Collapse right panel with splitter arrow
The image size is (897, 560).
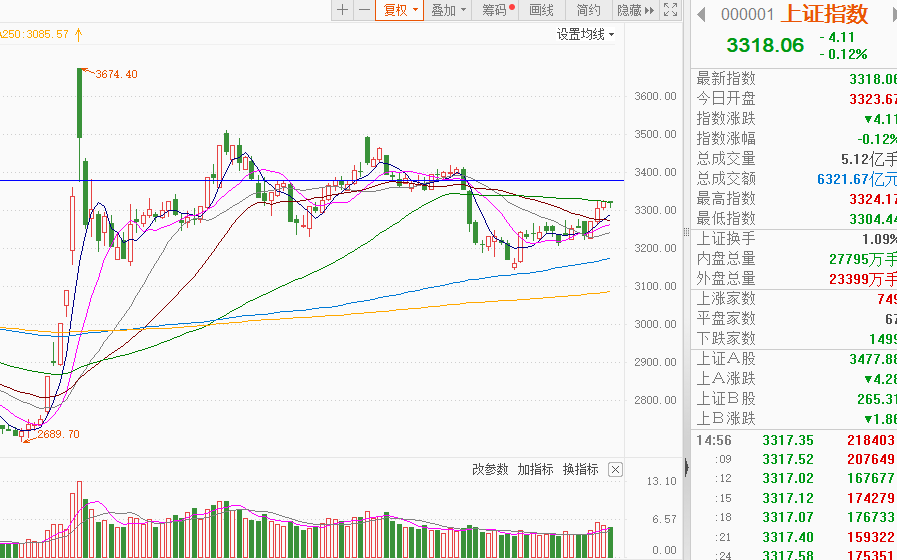pos(687,468)
